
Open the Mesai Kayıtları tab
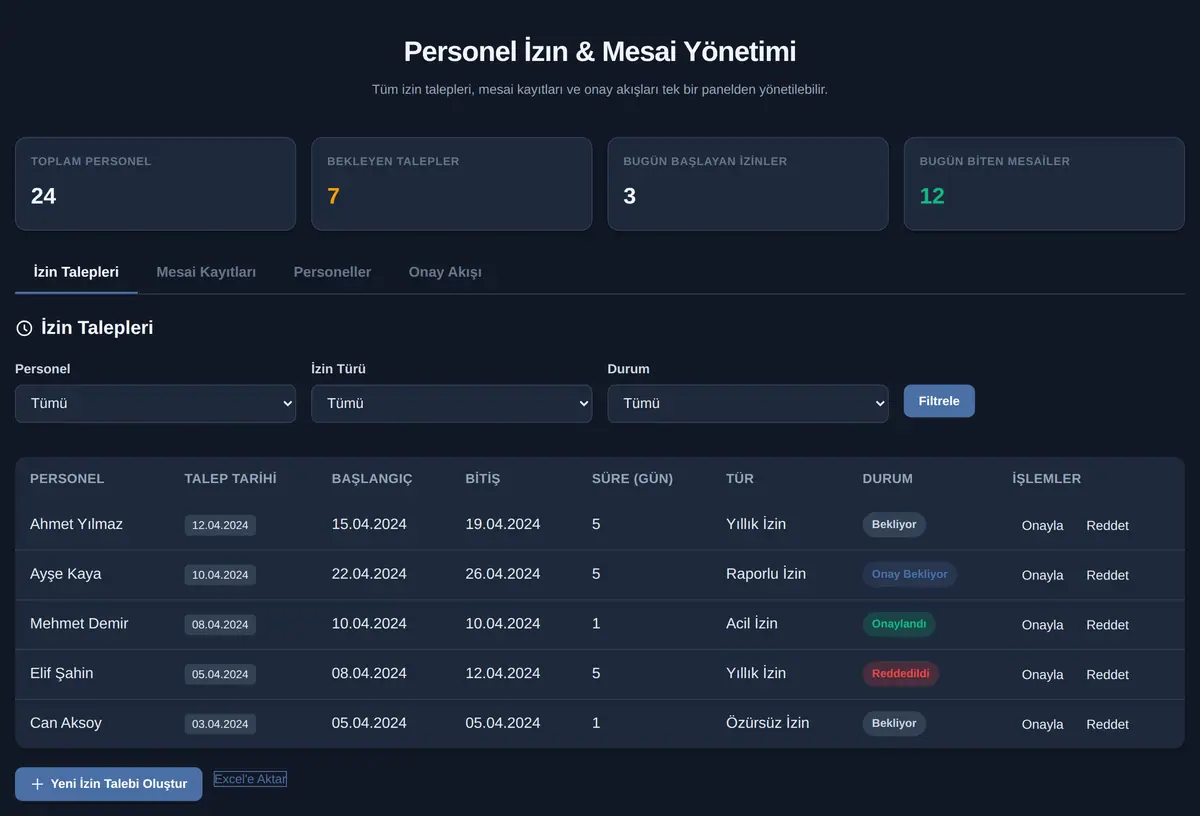[x=206, y=272]
